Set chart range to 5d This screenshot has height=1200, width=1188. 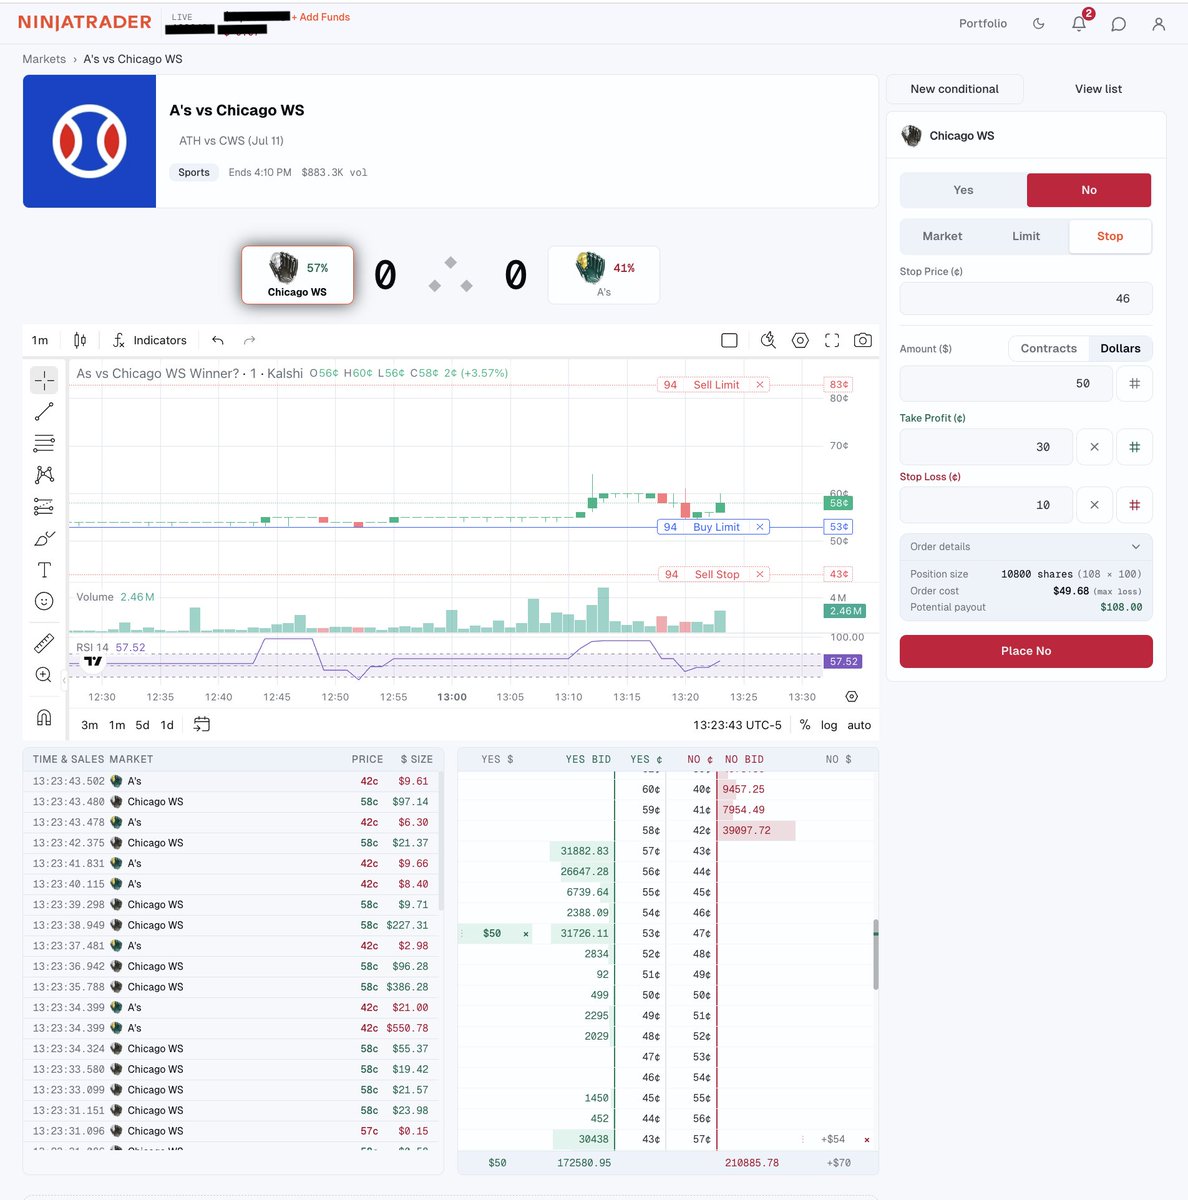[142, 725]
